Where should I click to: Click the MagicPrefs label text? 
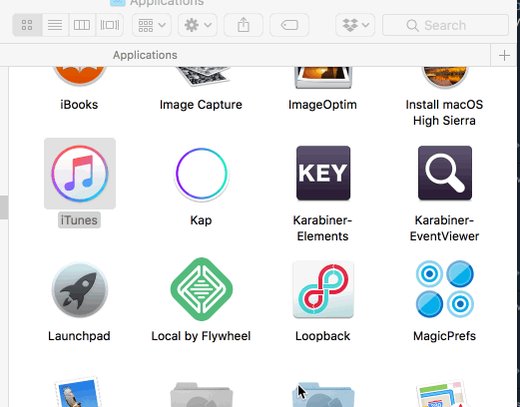(x=444, y=336)
